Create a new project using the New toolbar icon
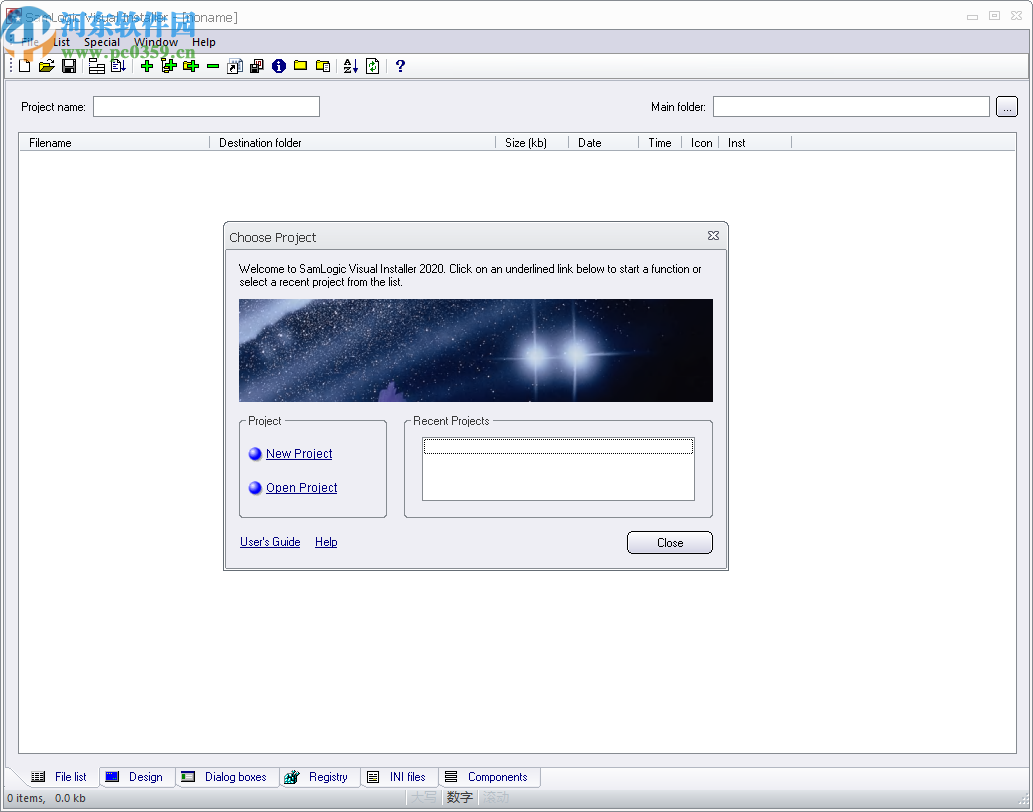 click(24, 66)
